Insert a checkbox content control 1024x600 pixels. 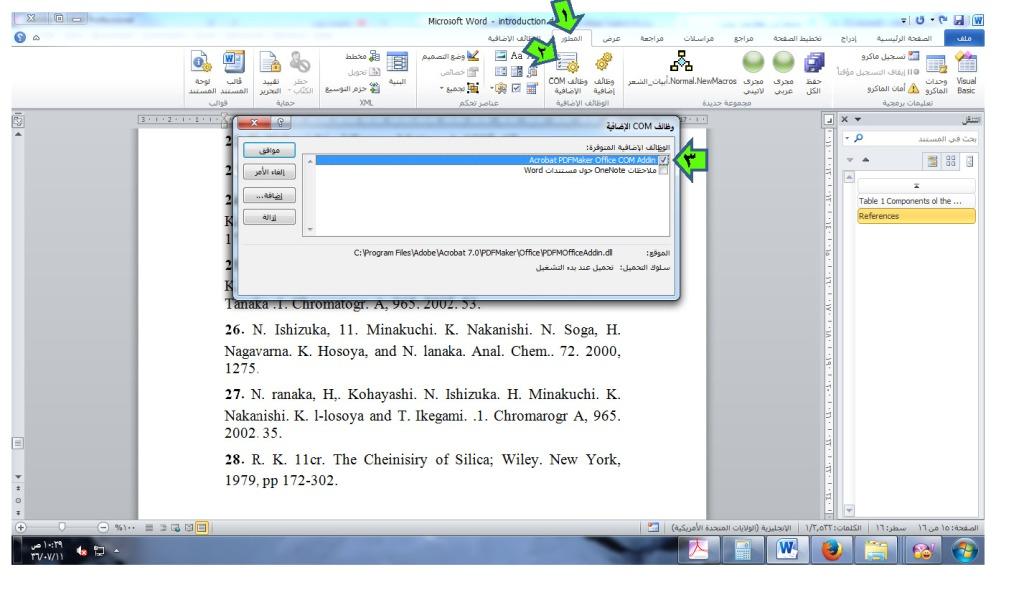click(516, 89)
